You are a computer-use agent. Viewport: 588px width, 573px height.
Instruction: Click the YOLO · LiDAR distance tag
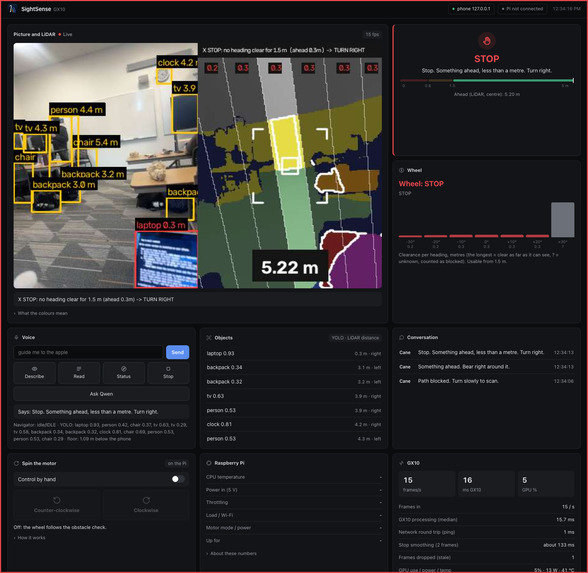(355, 338)
